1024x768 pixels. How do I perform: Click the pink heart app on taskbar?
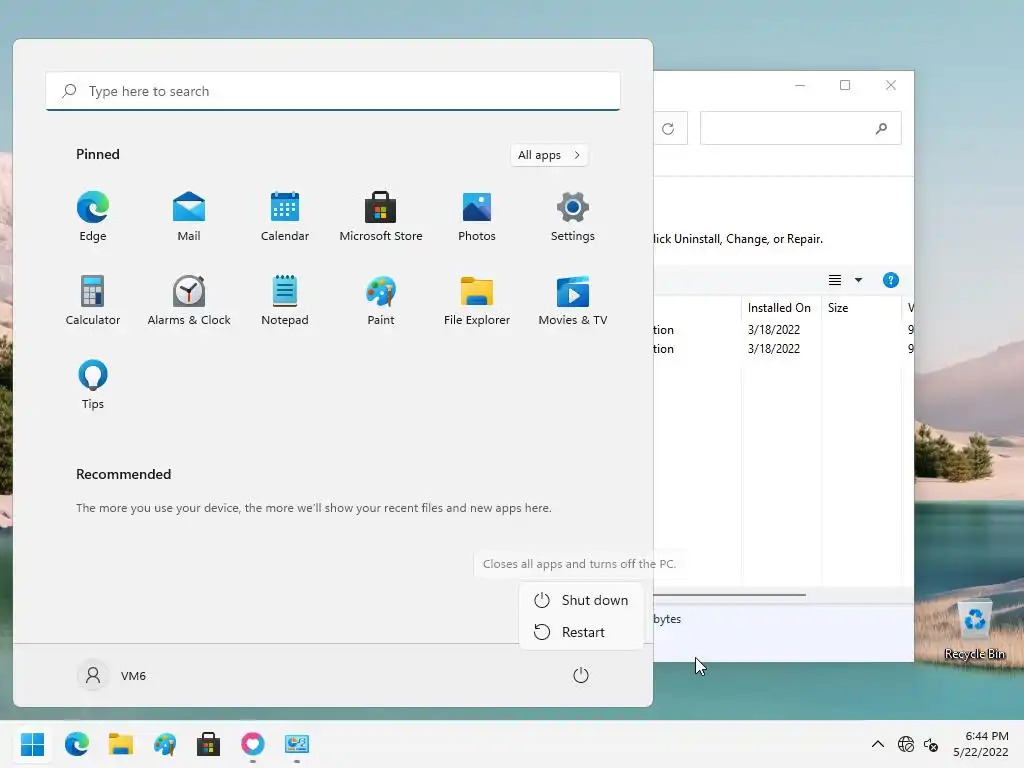point(253,744)
